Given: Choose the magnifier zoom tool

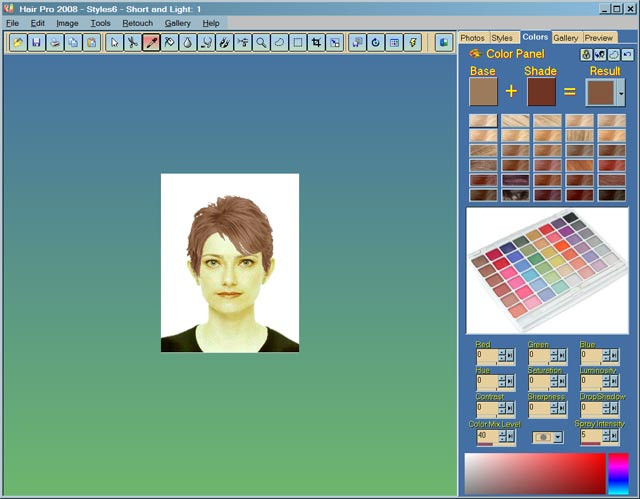Looking at the screenshot, I should tap(261, 43).
